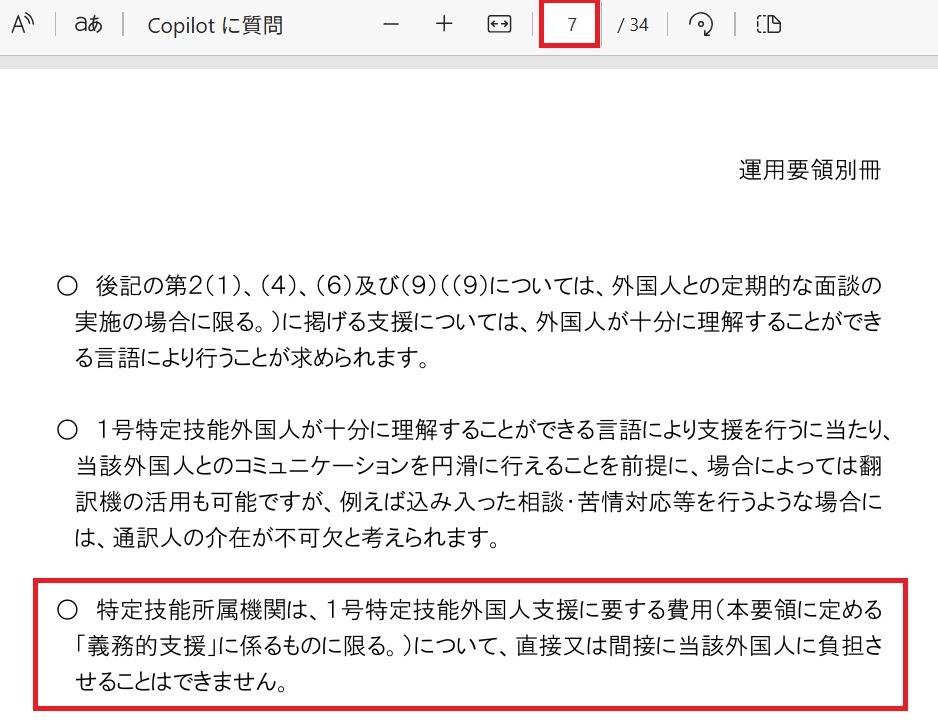The width and height of the screenshot is (938, 727).
Task: Click the line containing 通訳人の介在が不可欠
Action: click(x=285, y=539)
